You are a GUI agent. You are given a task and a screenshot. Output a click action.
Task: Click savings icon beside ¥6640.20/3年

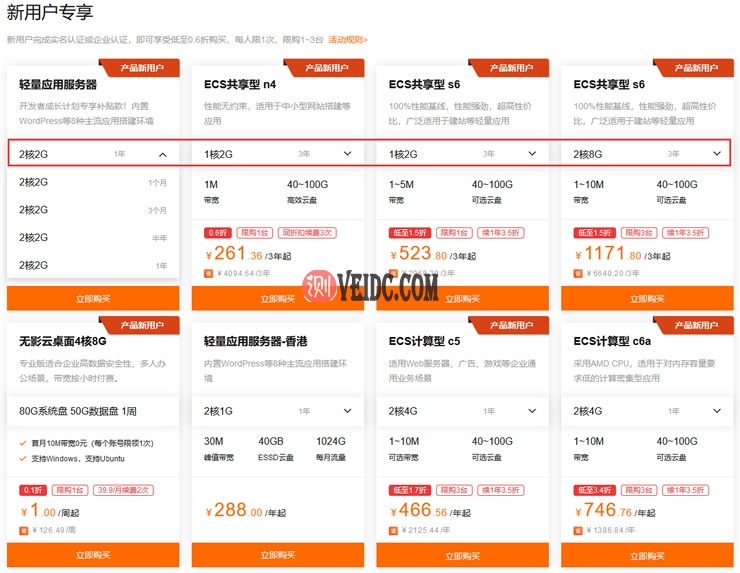578,273
